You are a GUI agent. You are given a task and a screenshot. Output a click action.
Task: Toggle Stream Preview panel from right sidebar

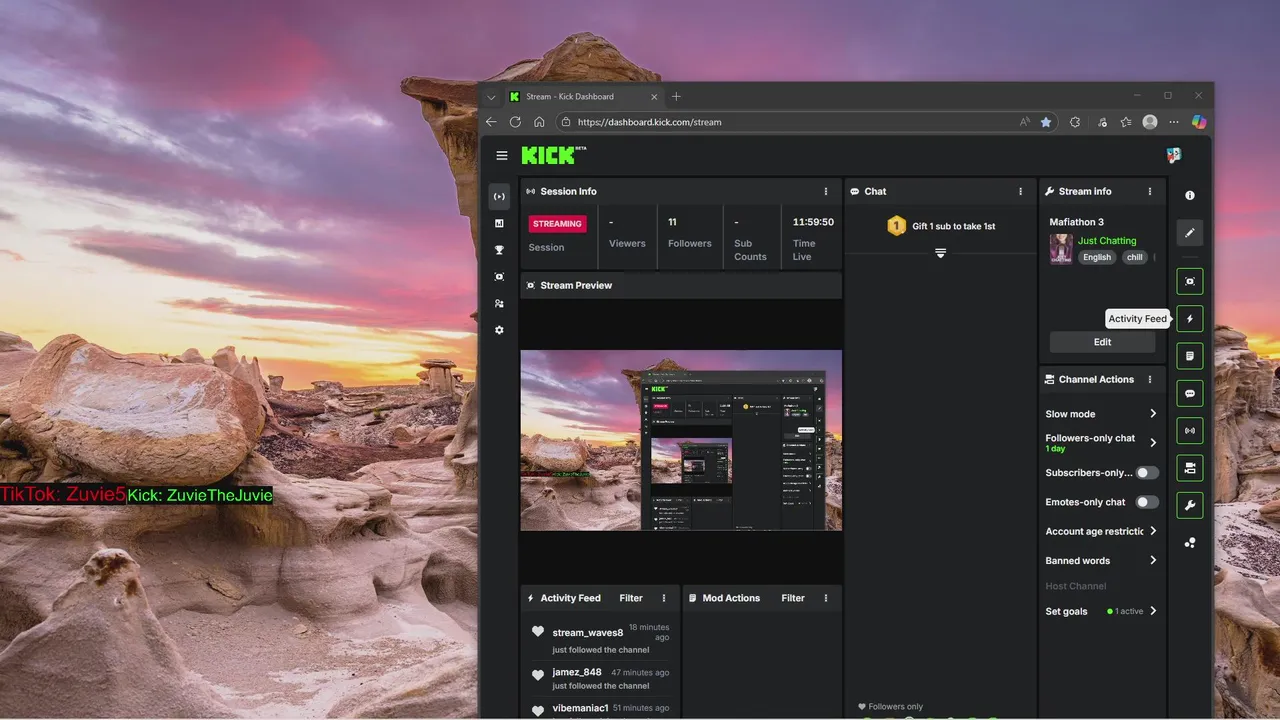tap(1190, 282)
